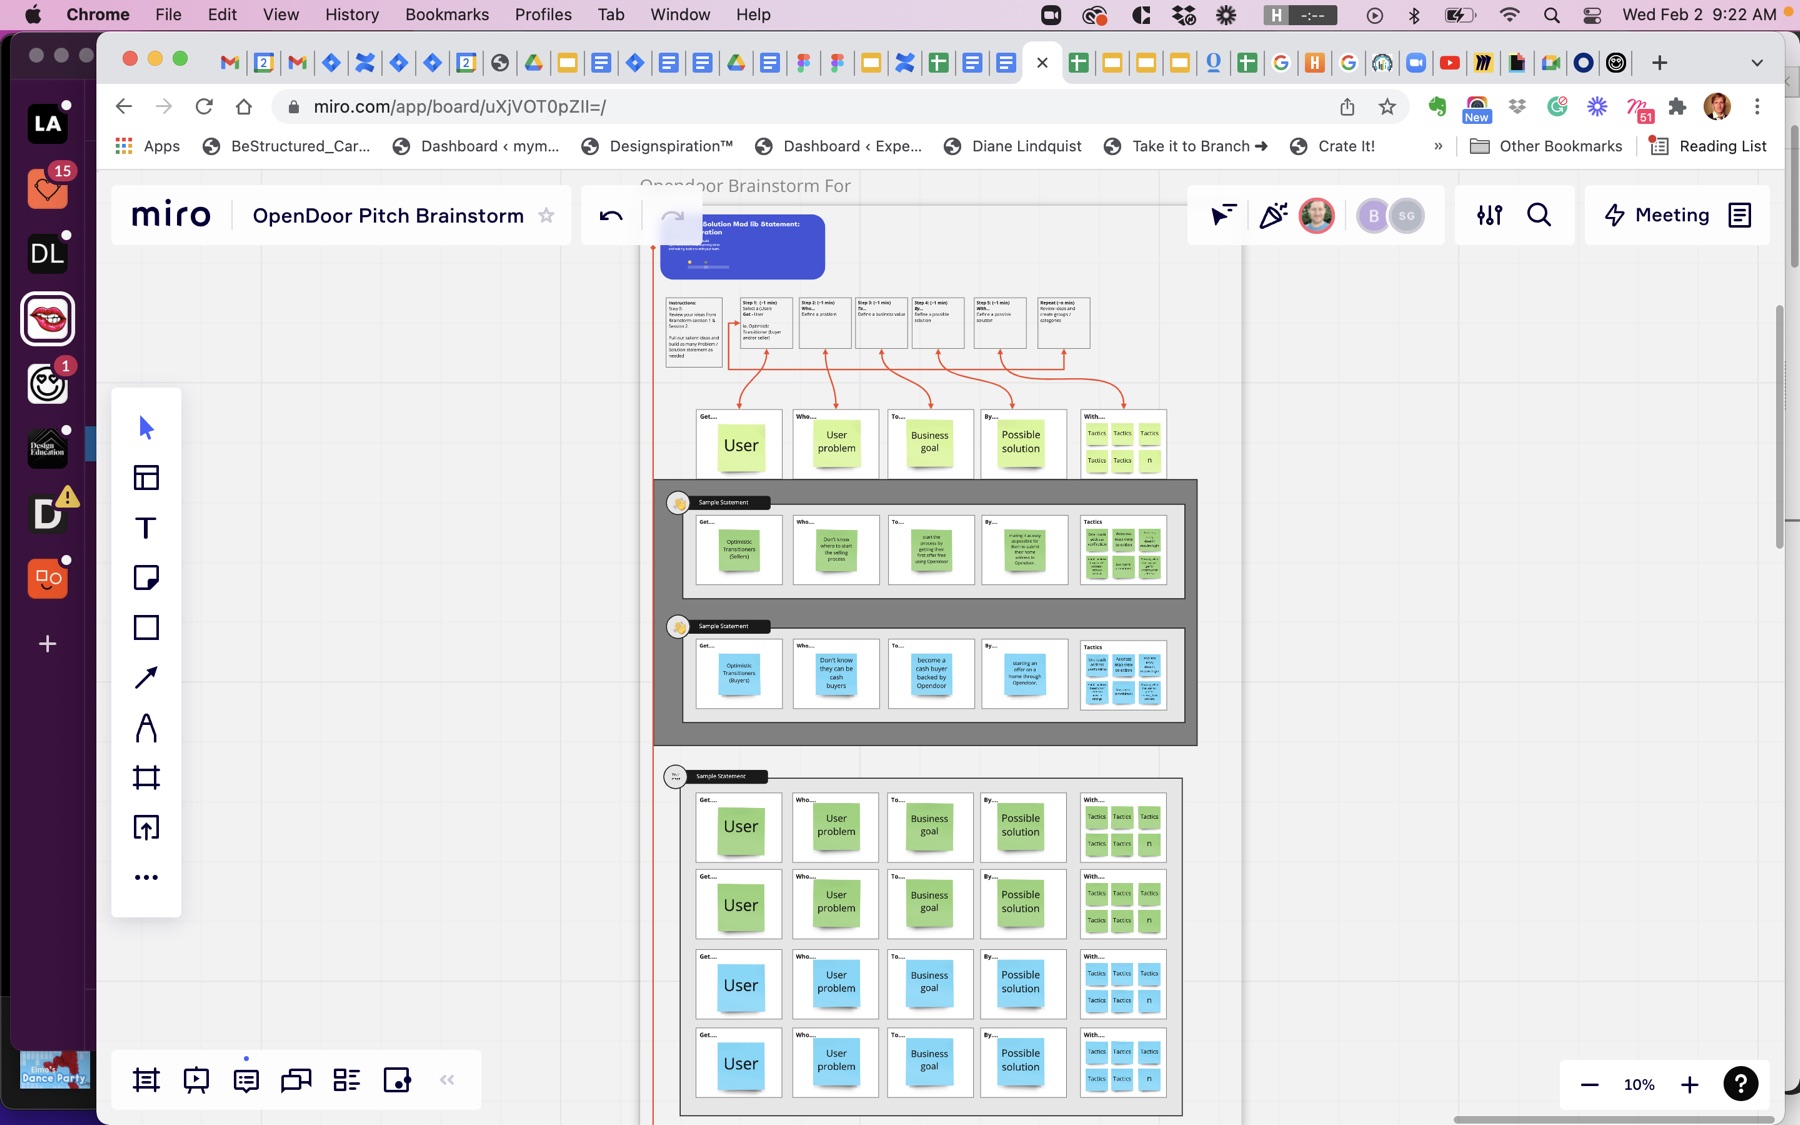The width and height of the screenshot is (1800, 1125).
Task: Open the chat icon in bottom toolbar
Action: tap(296, 1079)
